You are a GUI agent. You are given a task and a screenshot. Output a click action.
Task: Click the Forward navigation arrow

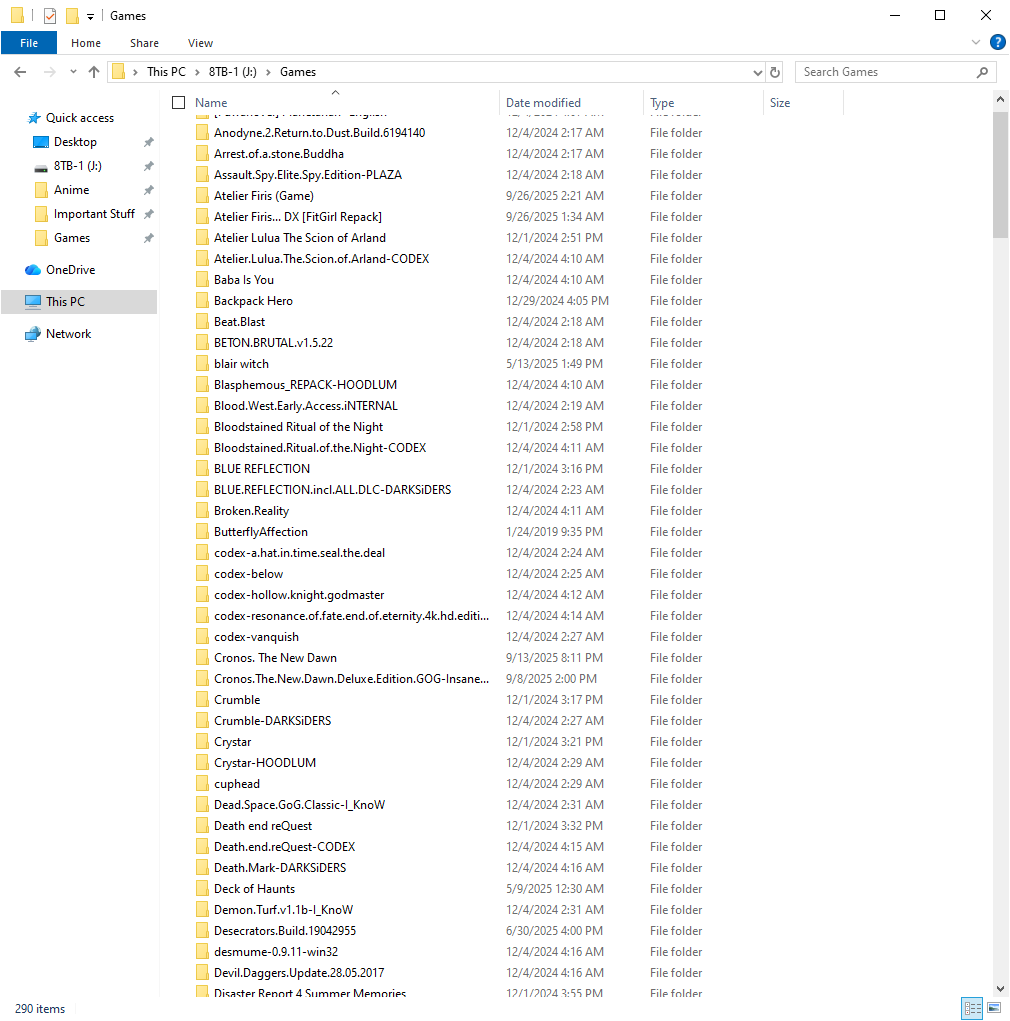[49, 72]
